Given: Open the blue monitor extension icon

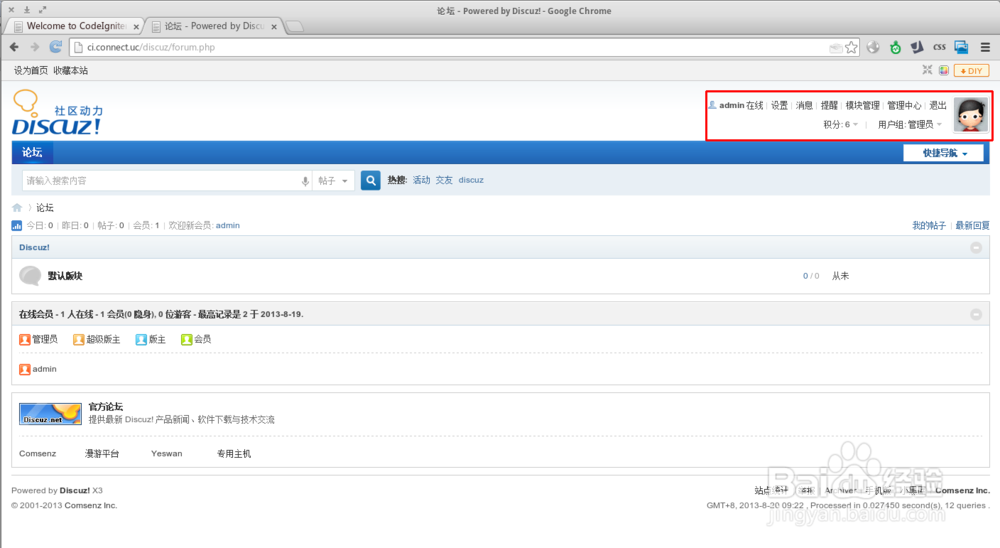Looking at the screenshot, I should [961, 47].
